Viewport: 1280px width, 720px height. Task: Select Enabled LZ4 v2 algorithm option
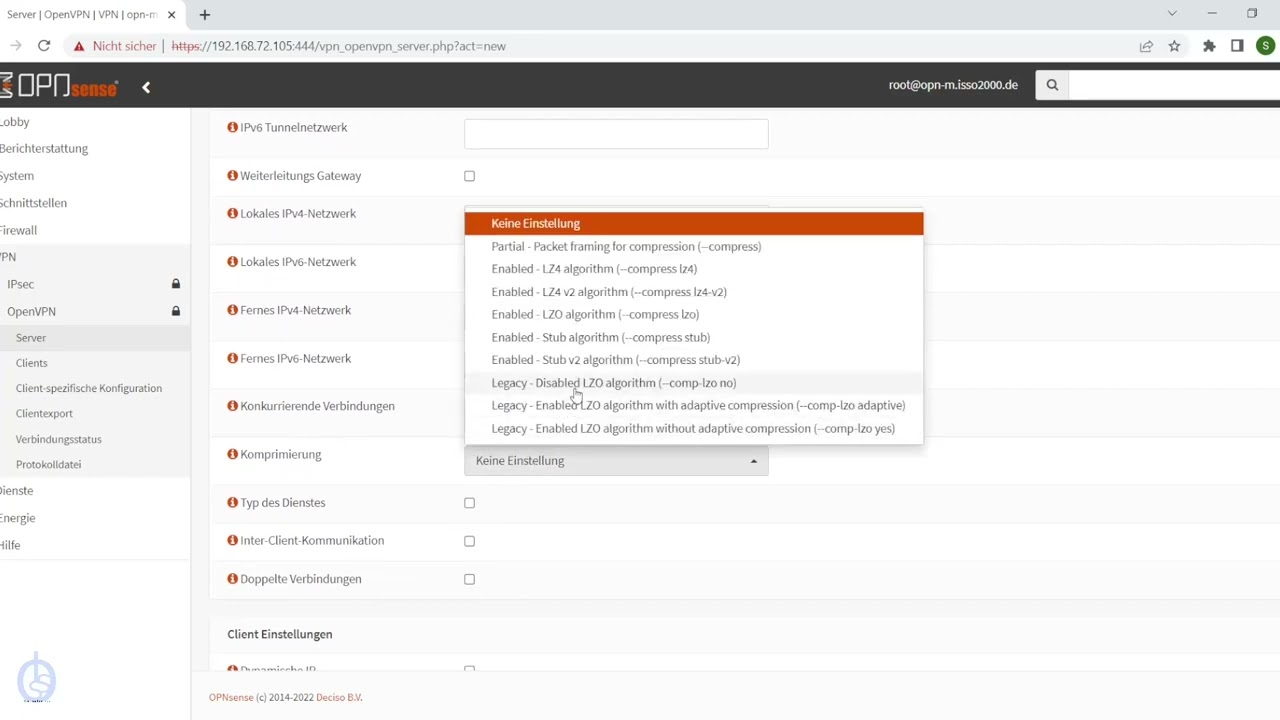[x=694, y=292]
